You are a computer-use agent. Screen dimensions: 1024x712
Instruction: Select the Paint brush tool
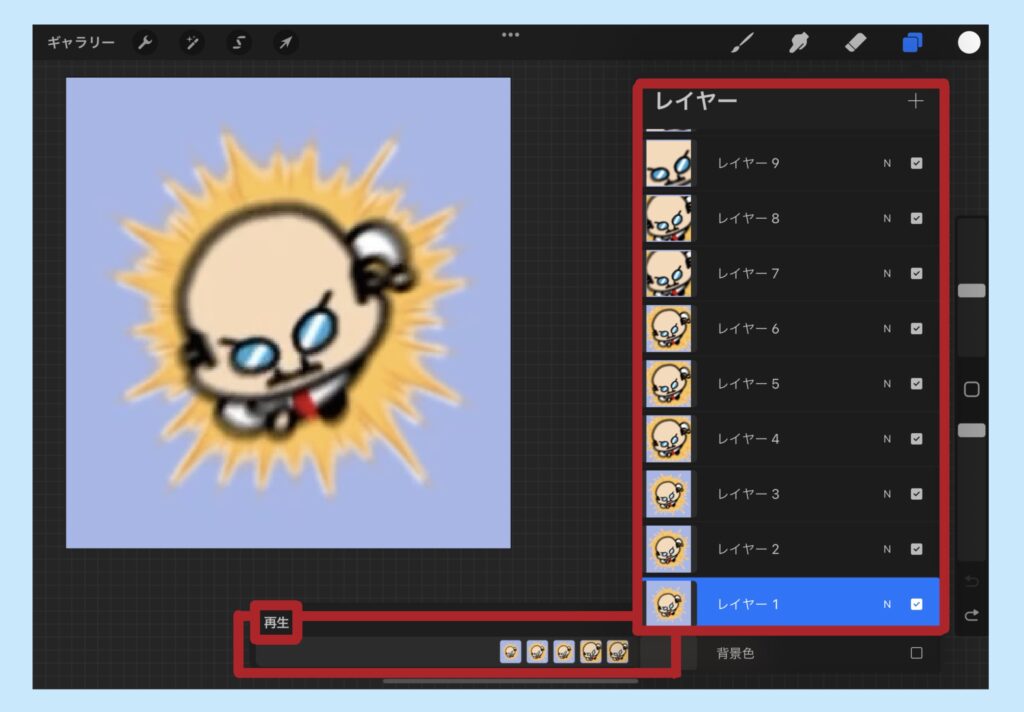(743, 43)
